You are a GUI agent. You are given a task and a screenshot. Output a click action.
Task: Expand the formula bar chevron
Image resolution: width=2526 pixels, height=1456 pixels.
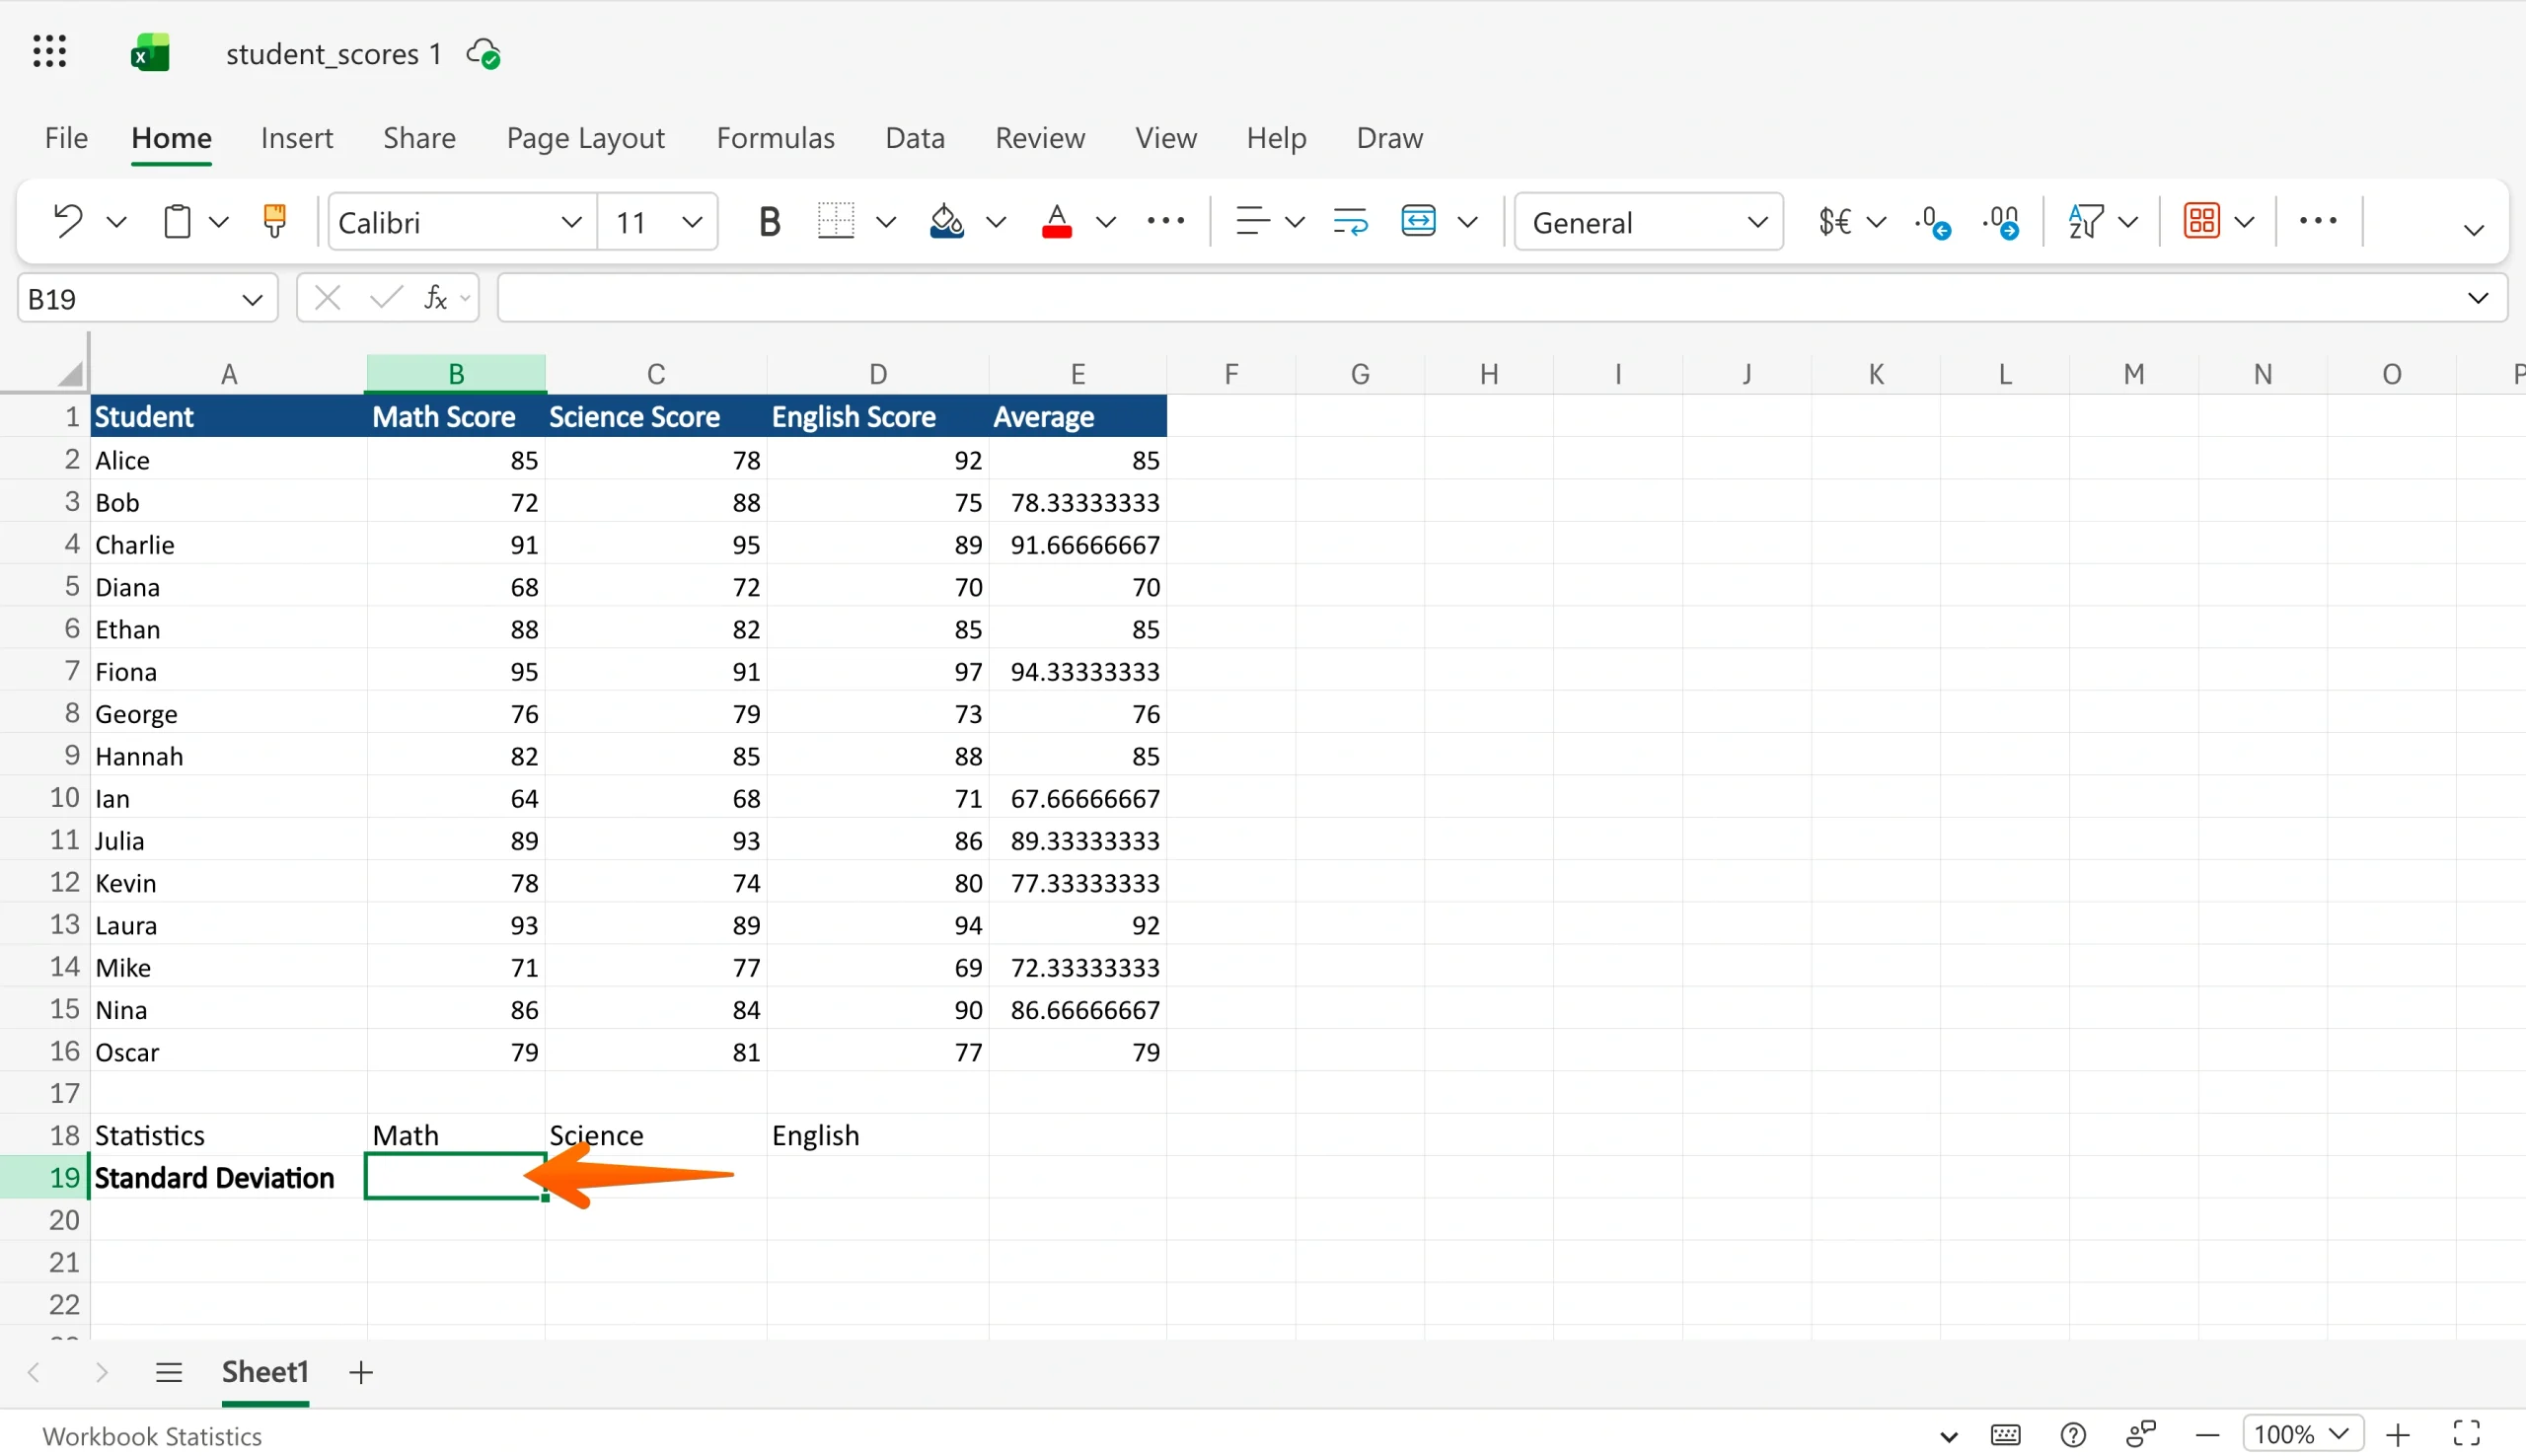pyautogui.click(x=2478, y=299)
